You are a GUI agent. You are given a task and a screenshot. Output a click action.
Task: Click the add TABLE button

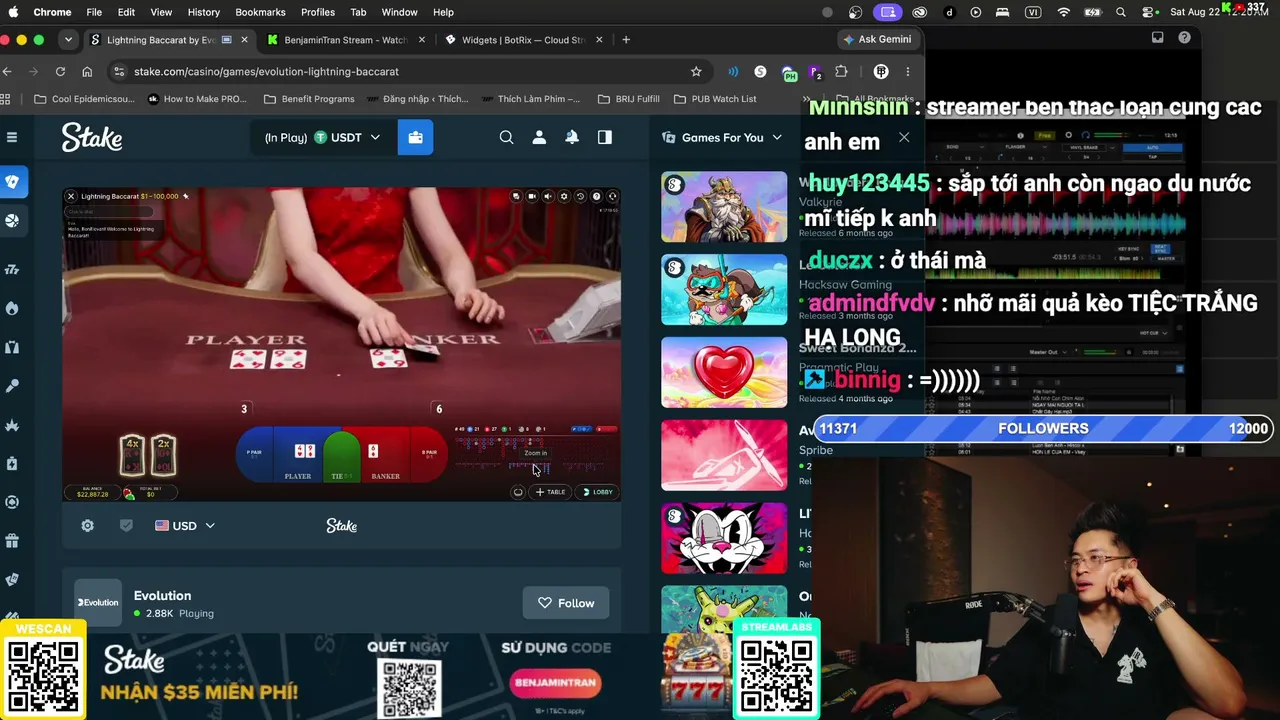pos(551,492)
